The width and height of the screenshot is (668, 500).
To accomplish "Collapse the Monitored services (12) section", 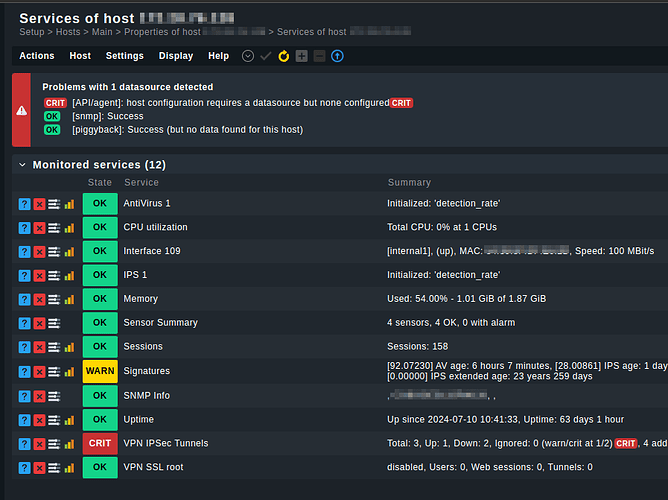I will (x=23, y=164).
